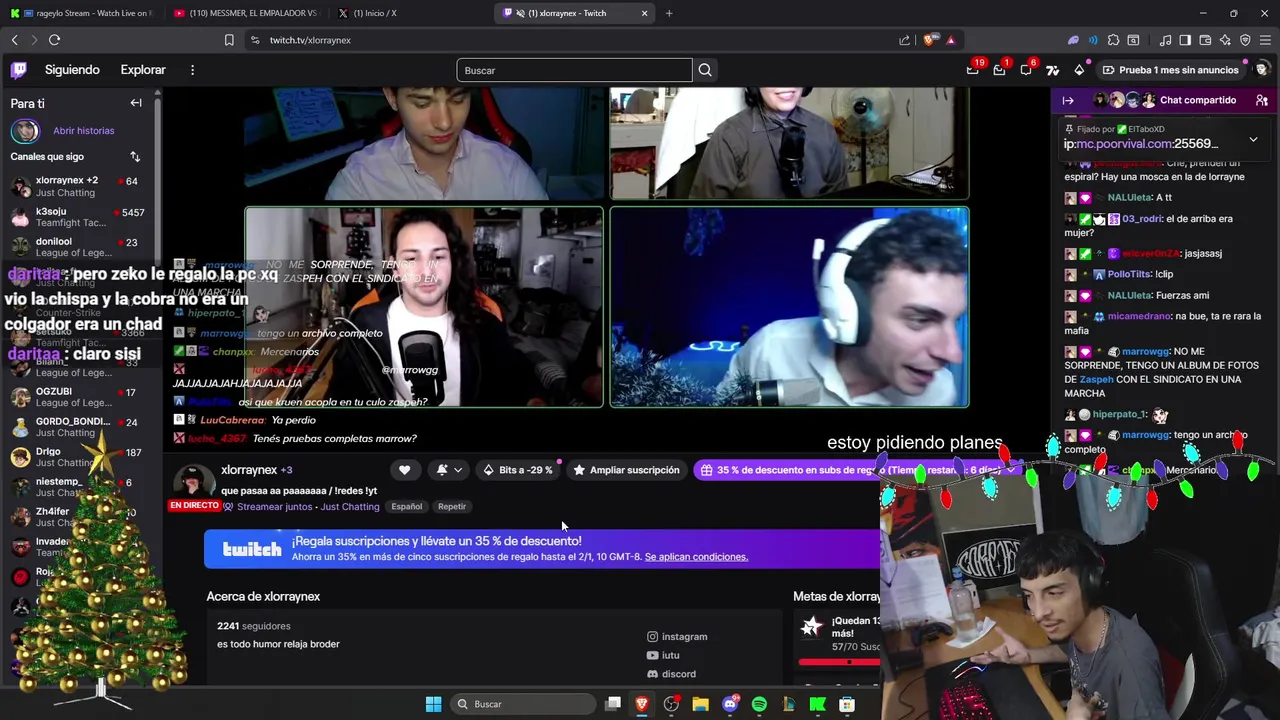1280x720 pixels.
Task: Collapse the chat panel
Action: (1068, 100)
